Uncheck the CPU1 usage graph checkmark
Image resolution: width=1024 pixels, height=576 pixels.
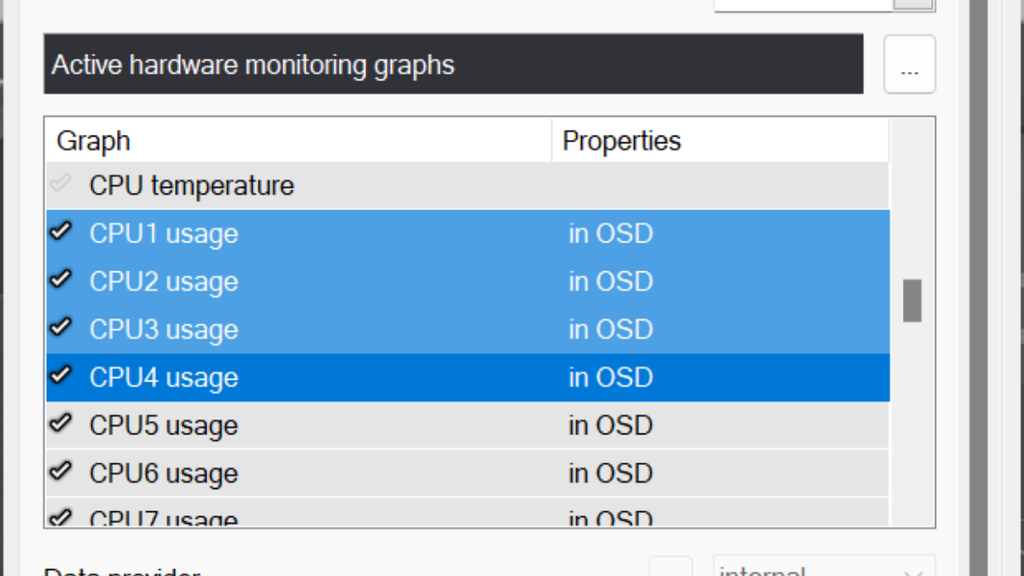(x=61, y=232)
